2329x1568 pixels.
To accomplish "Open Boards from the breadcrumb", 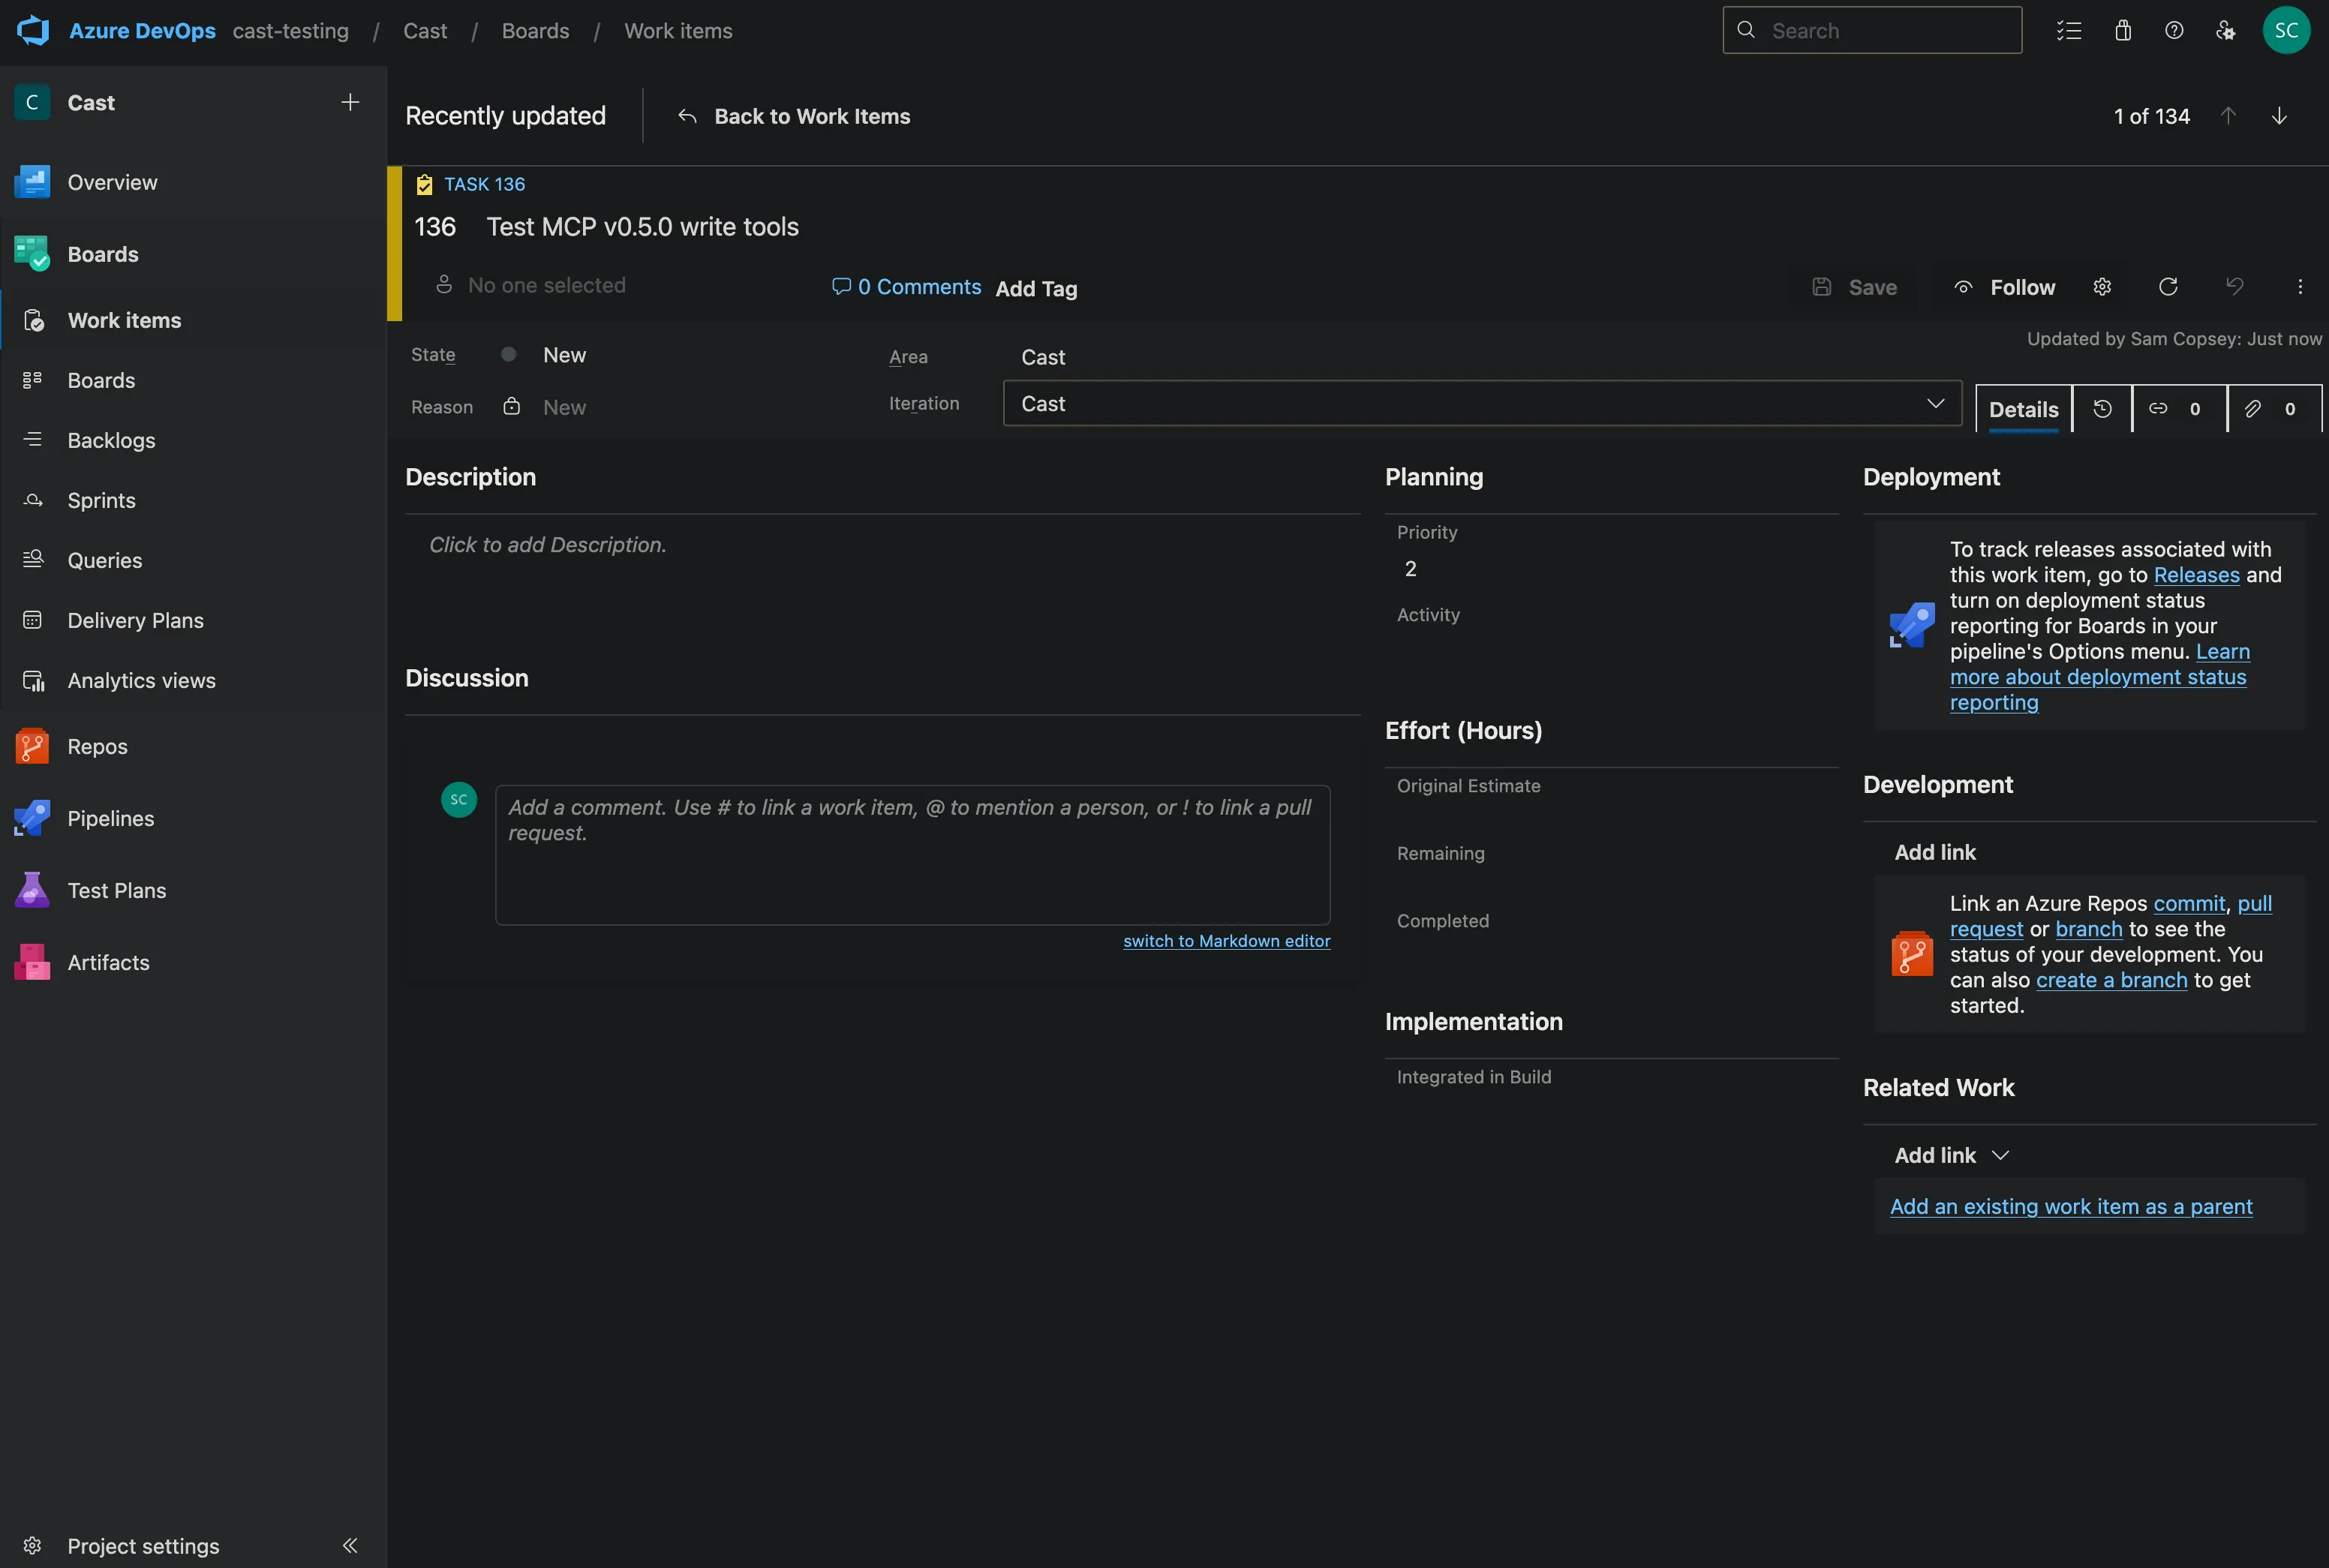I will pyautogui.click(x=535, y=30).
